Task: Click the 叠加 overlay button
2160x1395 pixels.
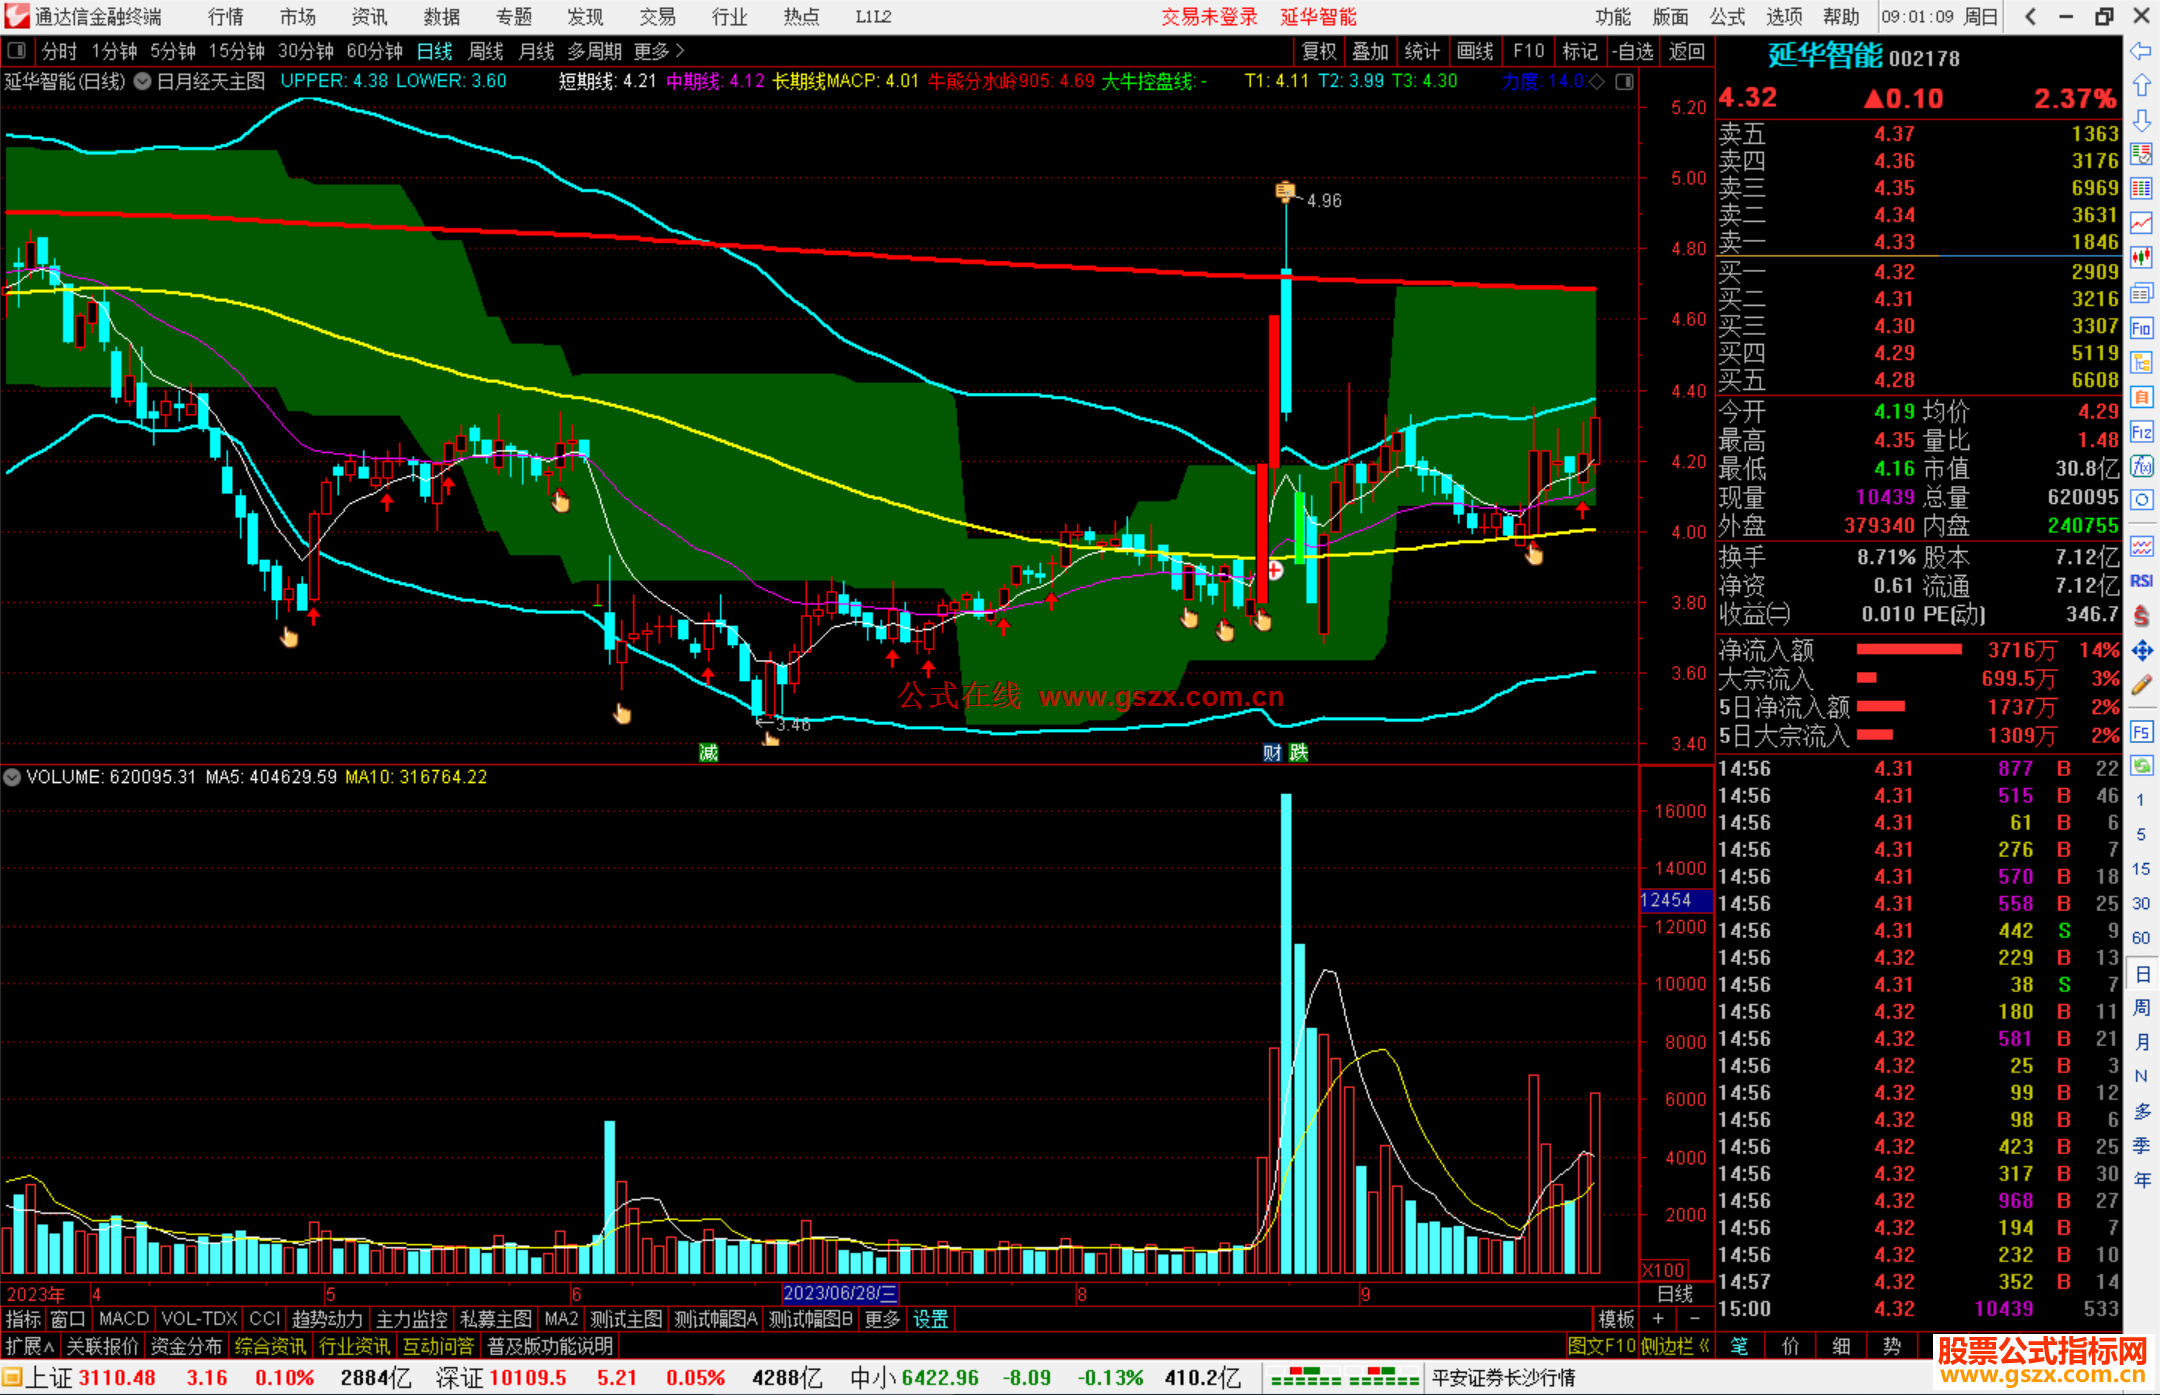Action: click(x=1370, y=51)
